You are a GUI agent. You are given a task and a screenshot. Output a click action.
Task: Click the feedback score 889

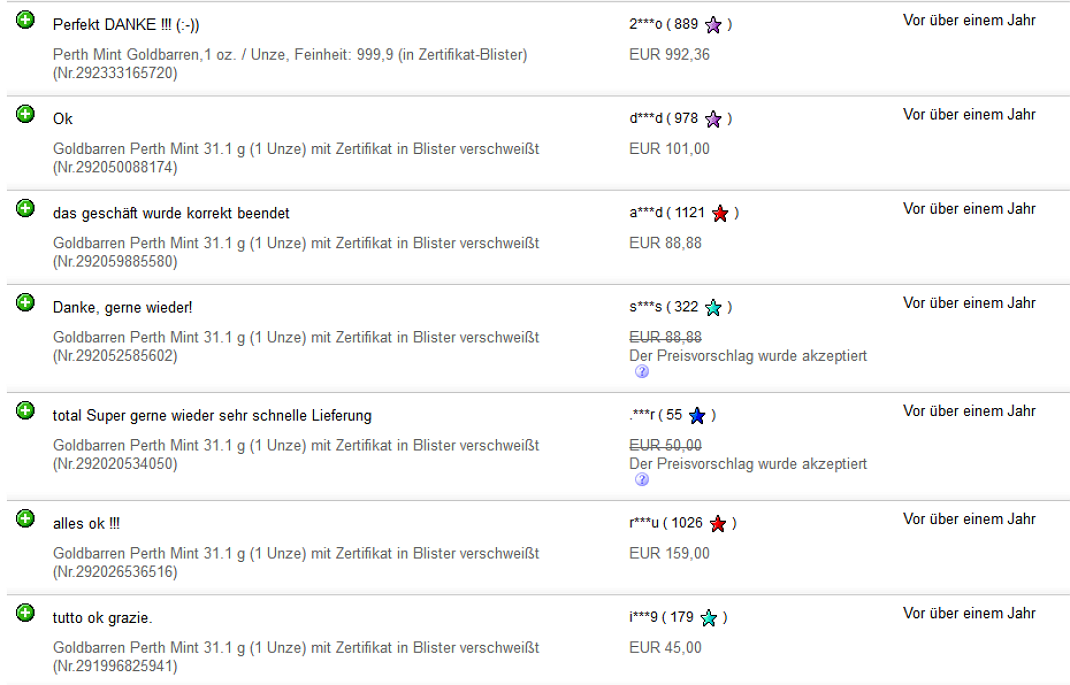pyautogui.click(x=686, y=25)
